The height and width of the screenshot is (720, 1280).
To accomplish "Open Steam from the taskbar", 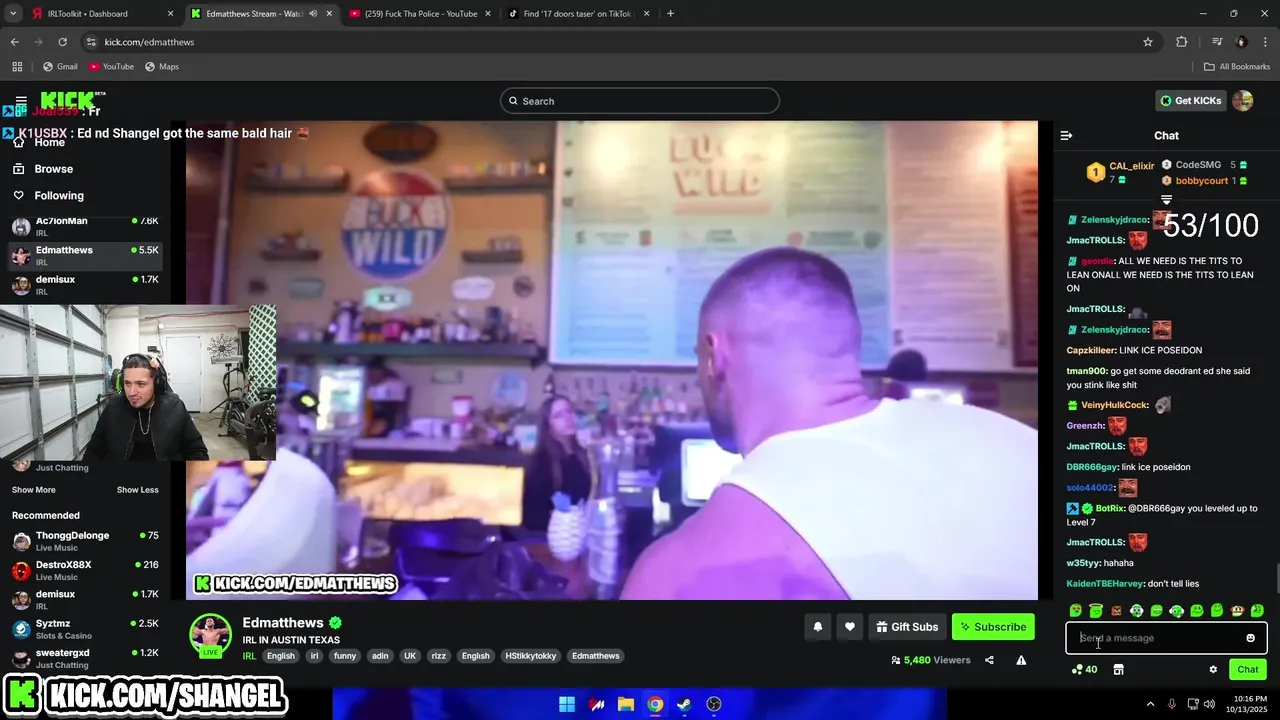I will click(x=684, y=704).
